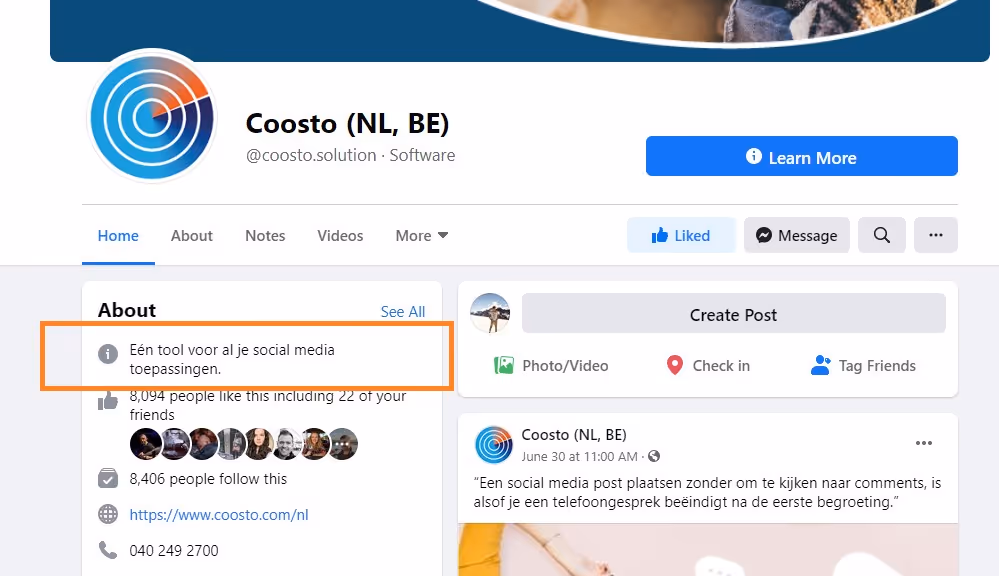
Task: Switch to the Notes tab
Action: point(265,236)
